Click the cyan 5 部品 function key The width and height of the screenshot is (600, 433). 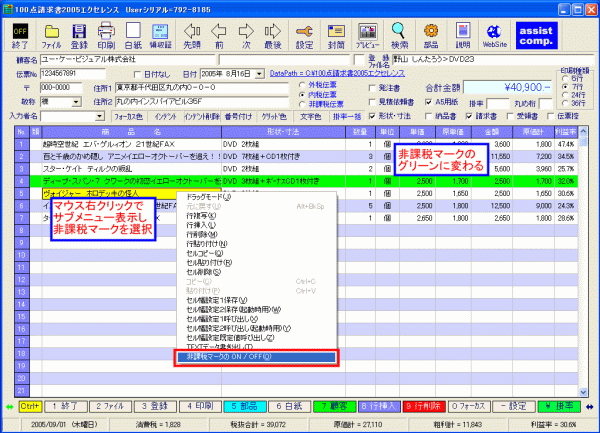[x=245, y=406]
